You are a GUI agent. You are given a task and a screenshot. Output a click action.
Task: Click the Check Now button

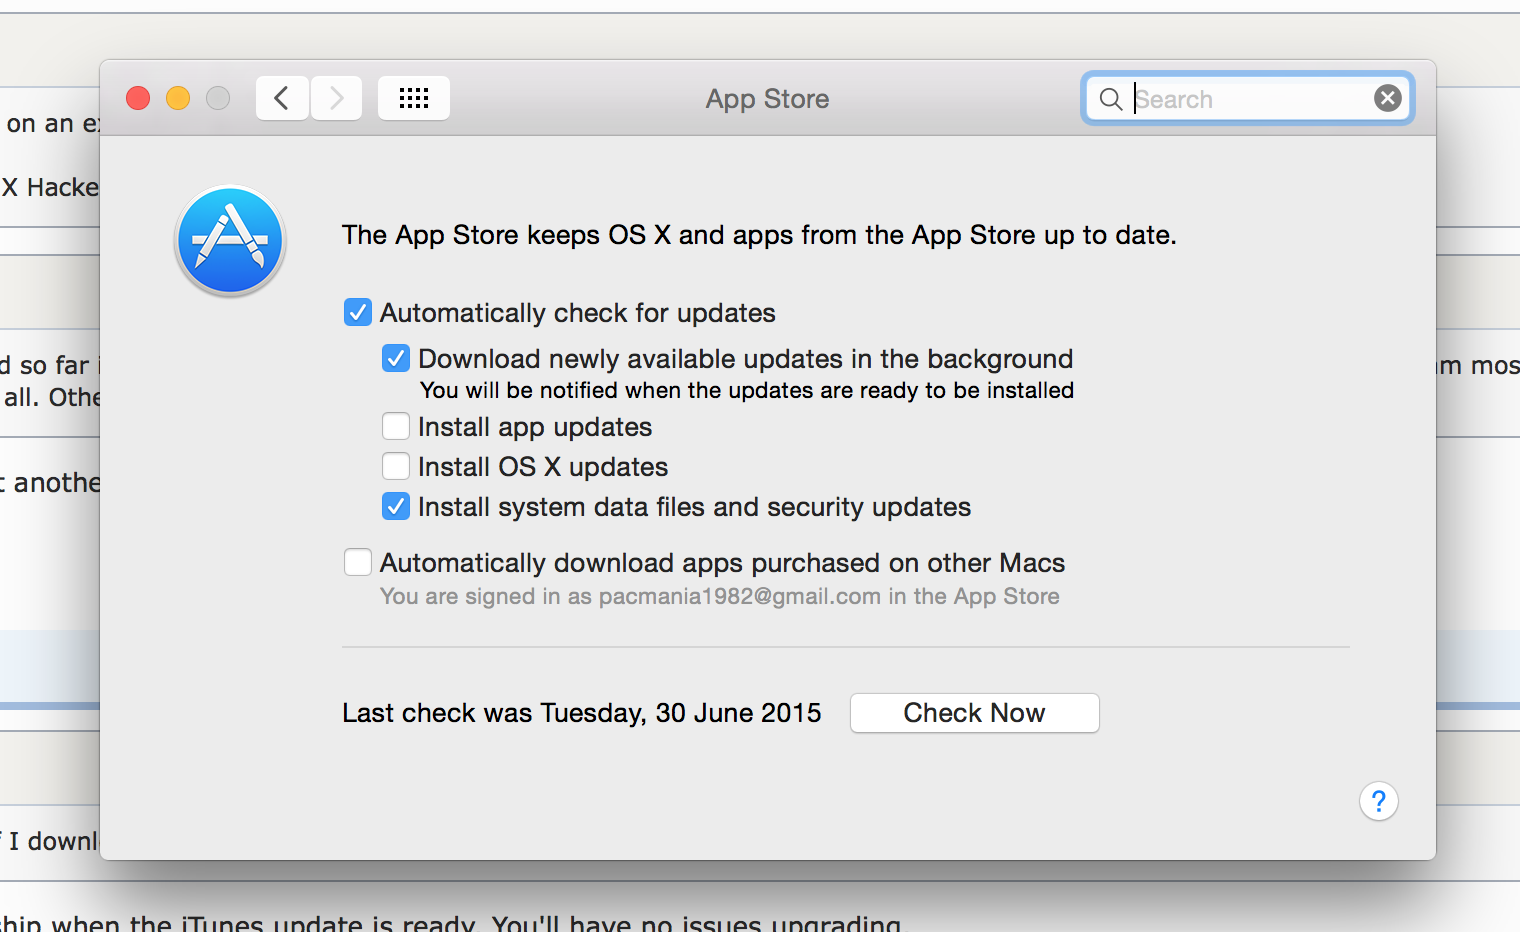pyautogui.click(x=975, y=713)
